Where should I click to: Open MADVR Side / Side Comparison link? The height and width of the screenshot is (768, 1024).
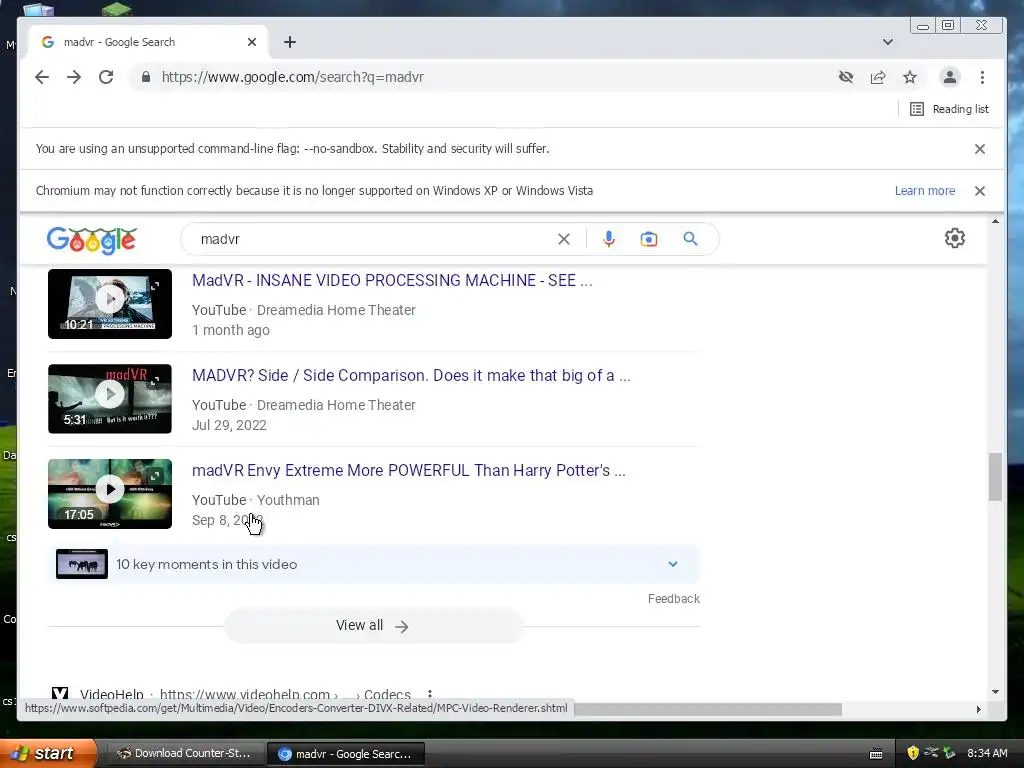(x=411, y=376)
